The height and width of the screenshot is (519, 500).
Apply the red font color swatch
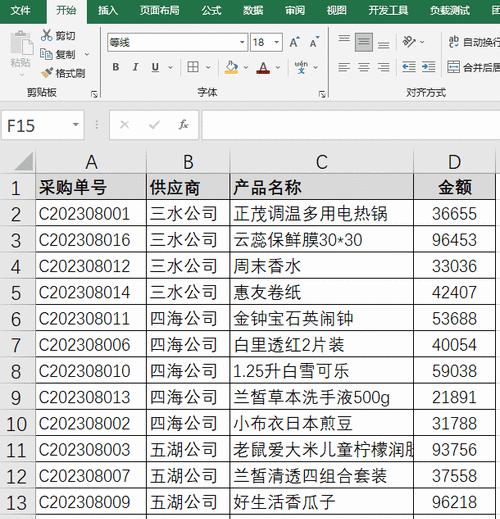(x=263, y=68)
